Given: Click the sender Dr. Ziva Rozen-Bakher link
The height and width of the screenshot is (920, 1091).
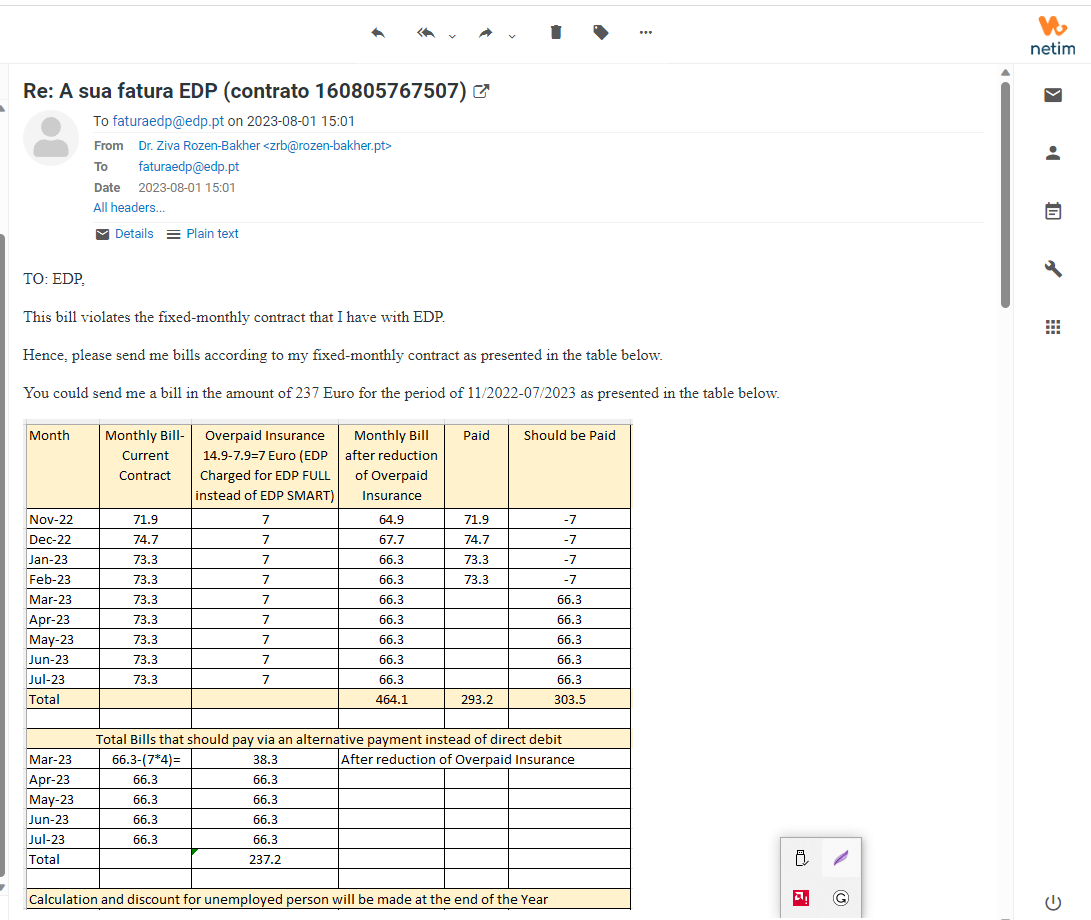Looking at the screenshot, I should point(264,145).
